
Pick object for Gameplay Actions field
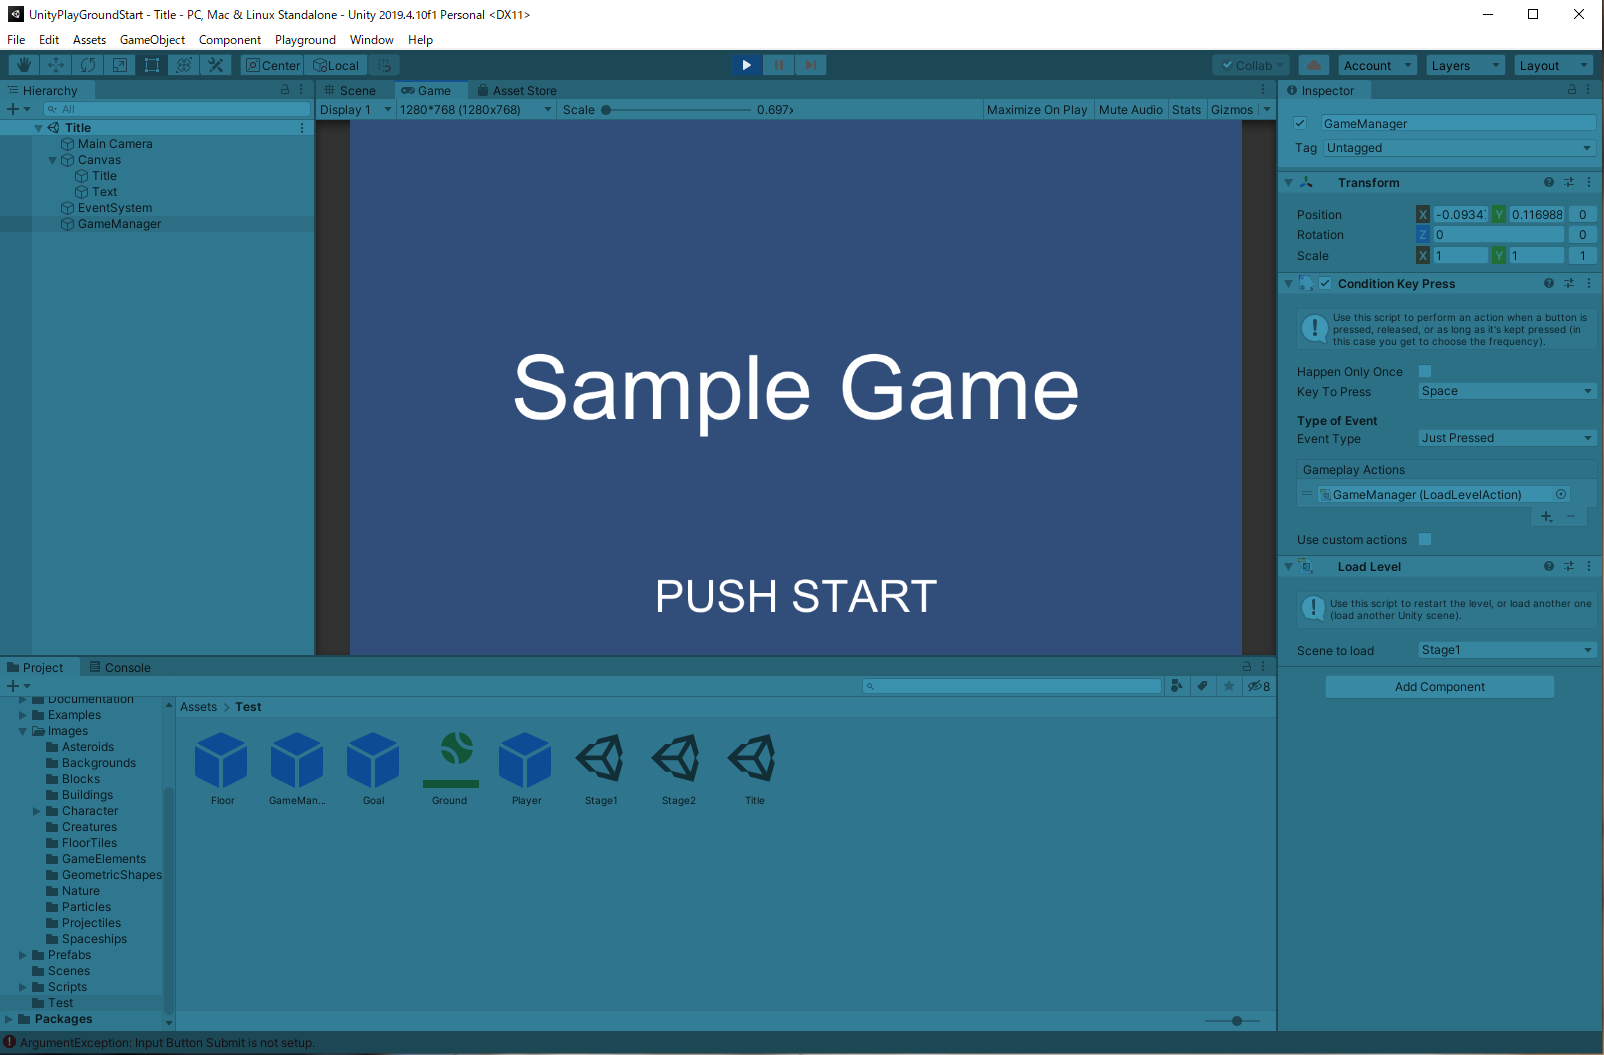click(x=1561, y=494)
